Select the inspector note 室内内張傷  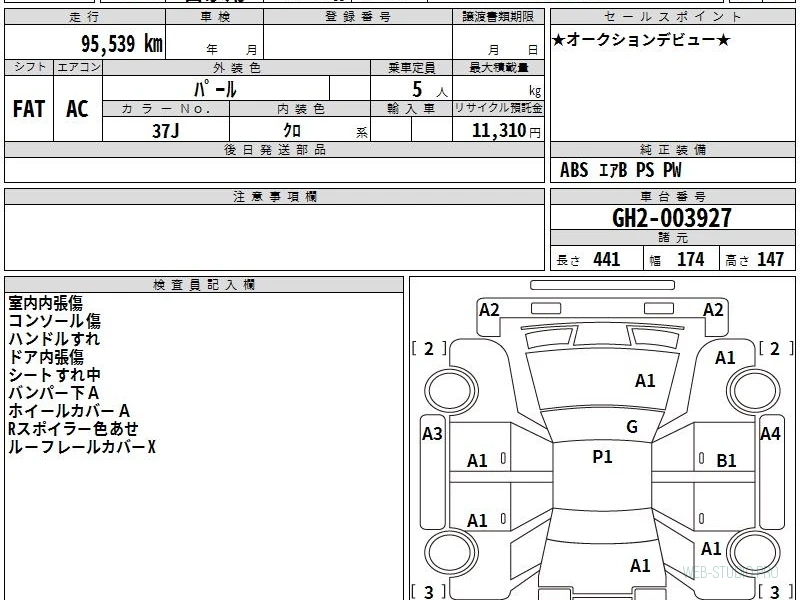[45, 303]
